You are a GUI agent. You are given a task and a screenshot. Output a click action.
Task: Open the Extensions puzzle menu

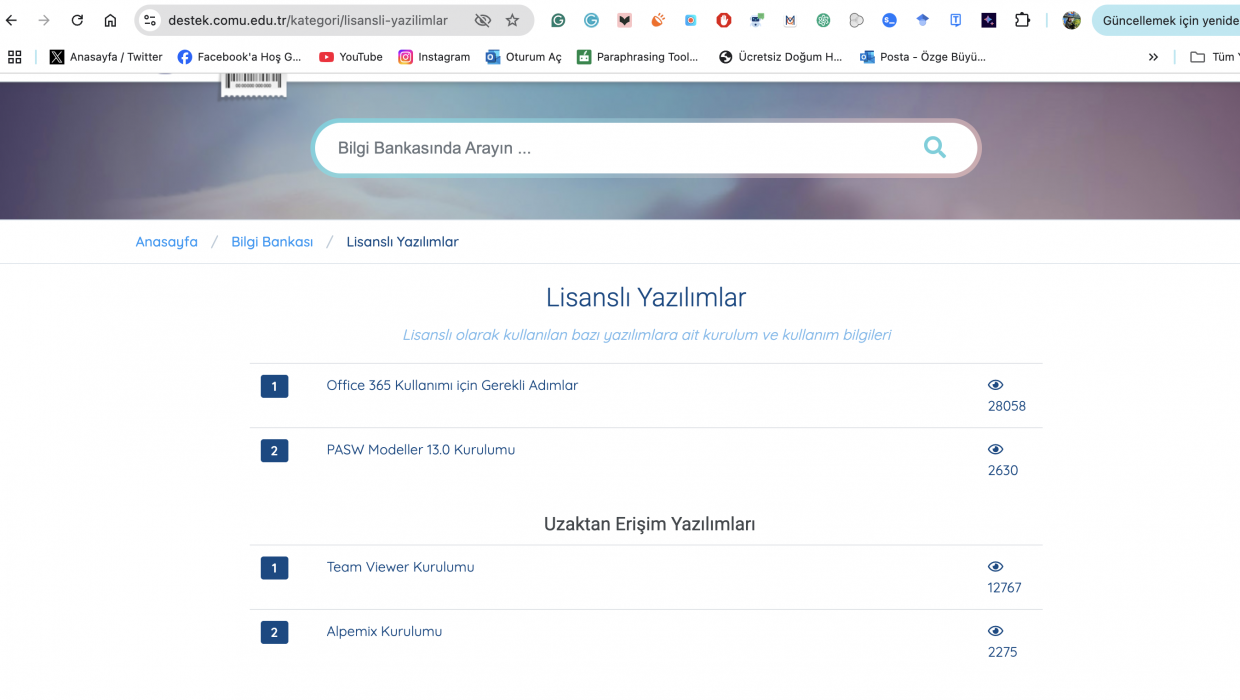click(1022, 20)
